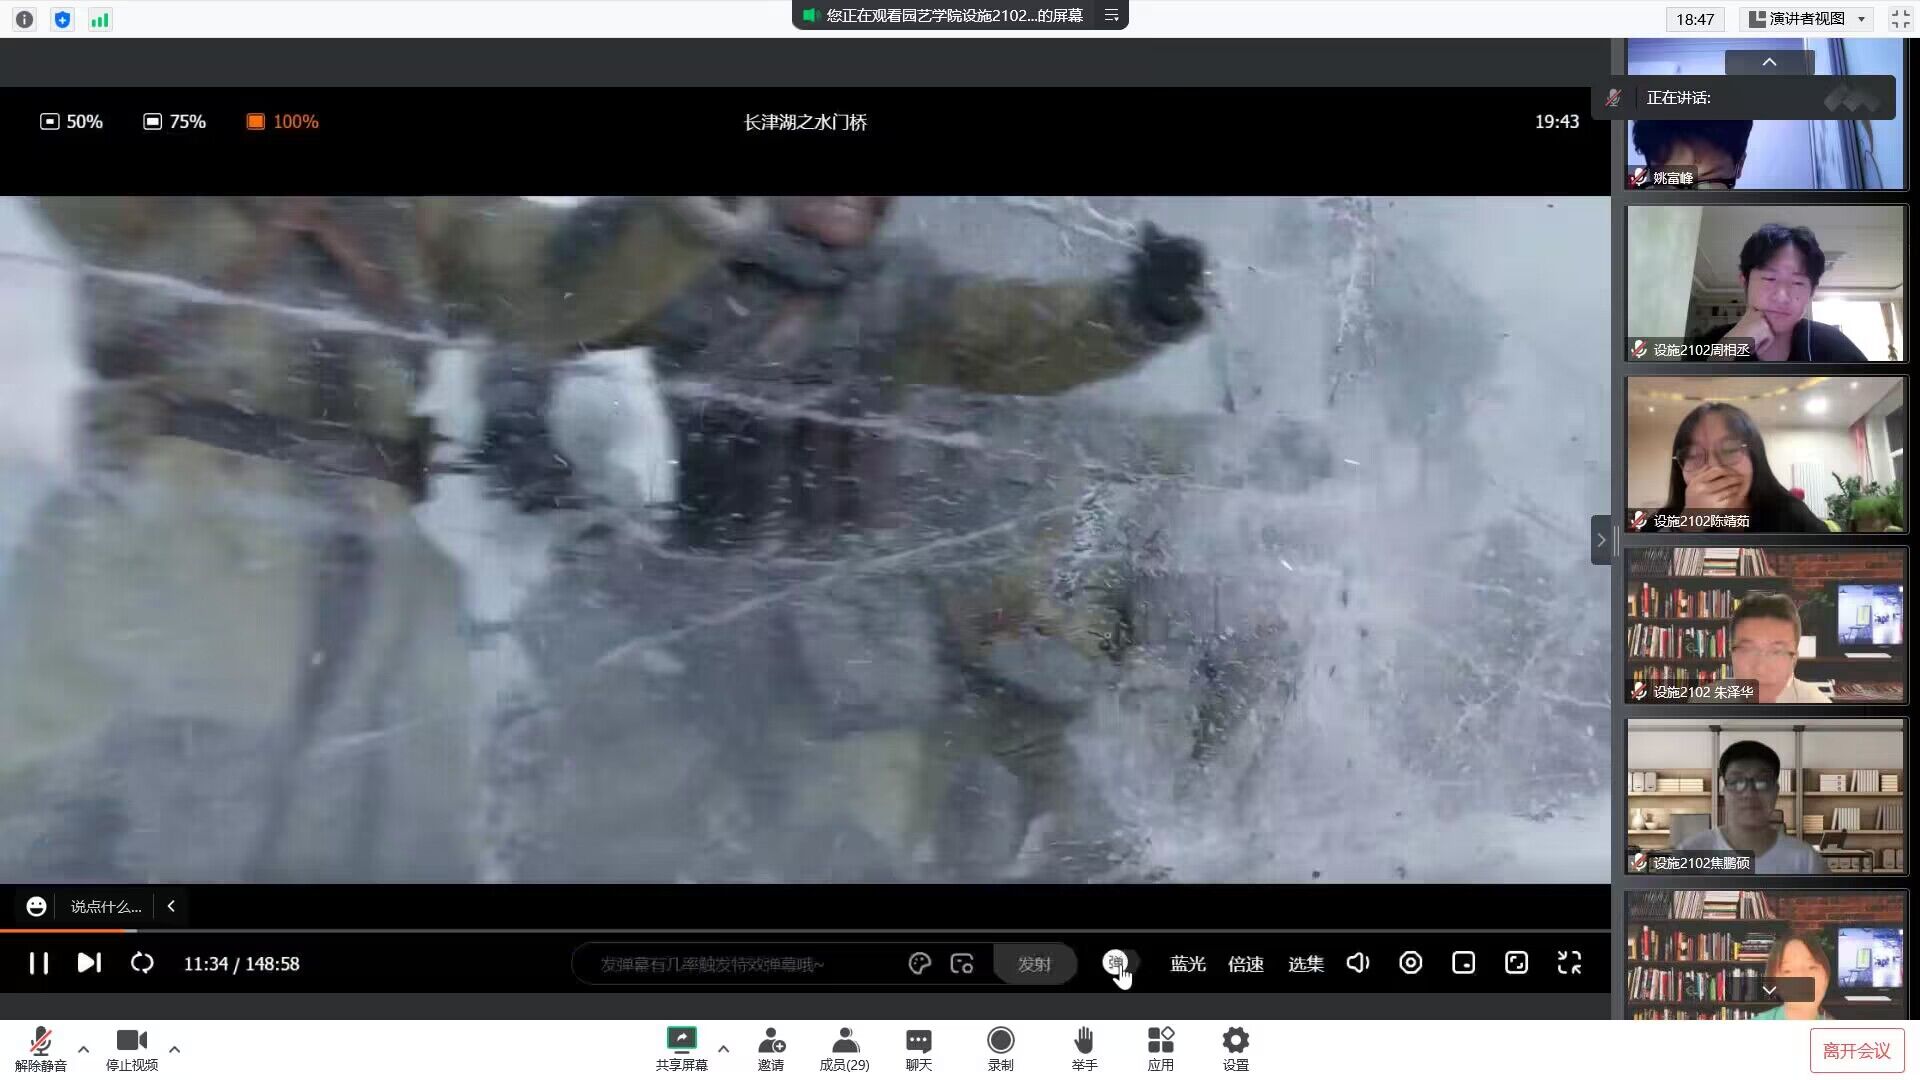The image size is (1920, 1080).
Task: Collapse the participant video side panel
Action: 1601,540
